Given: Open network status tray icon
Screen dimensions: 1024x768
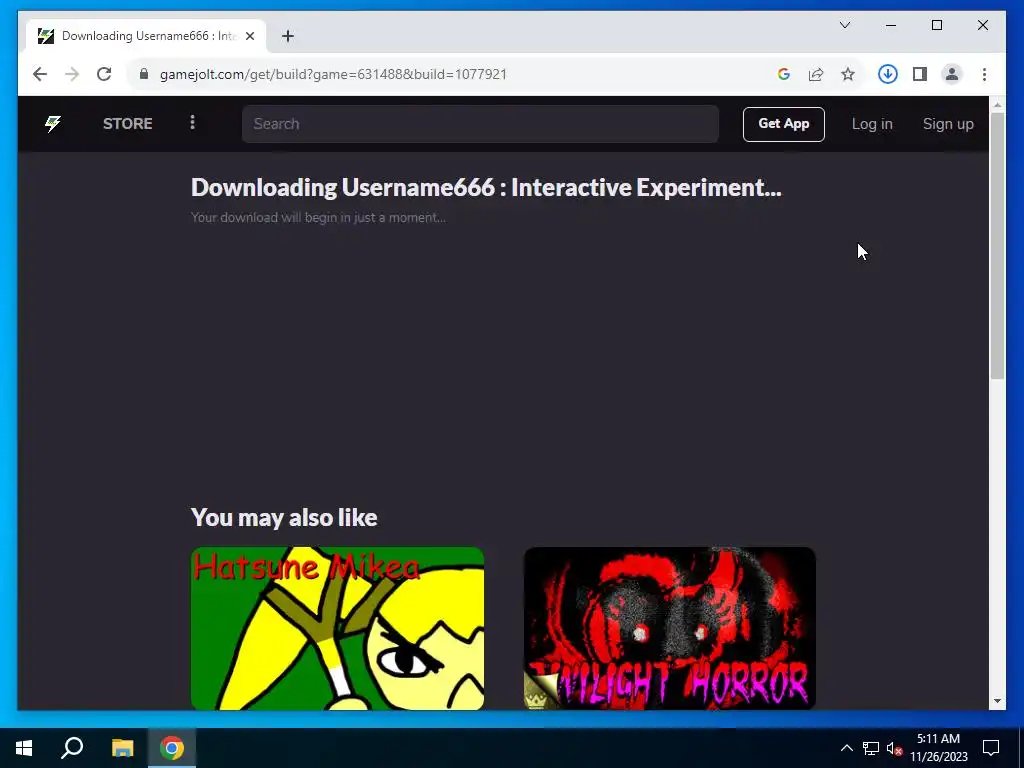Looking at the screenshot, I should coord(871,748).
